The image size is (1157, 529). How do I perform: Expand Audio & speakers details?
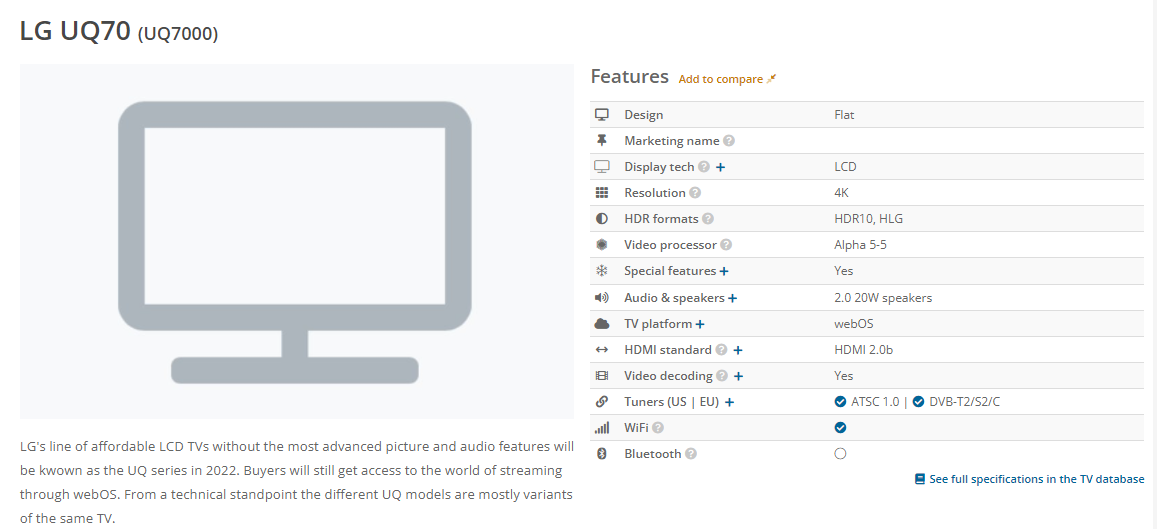[x=733, y=298]
